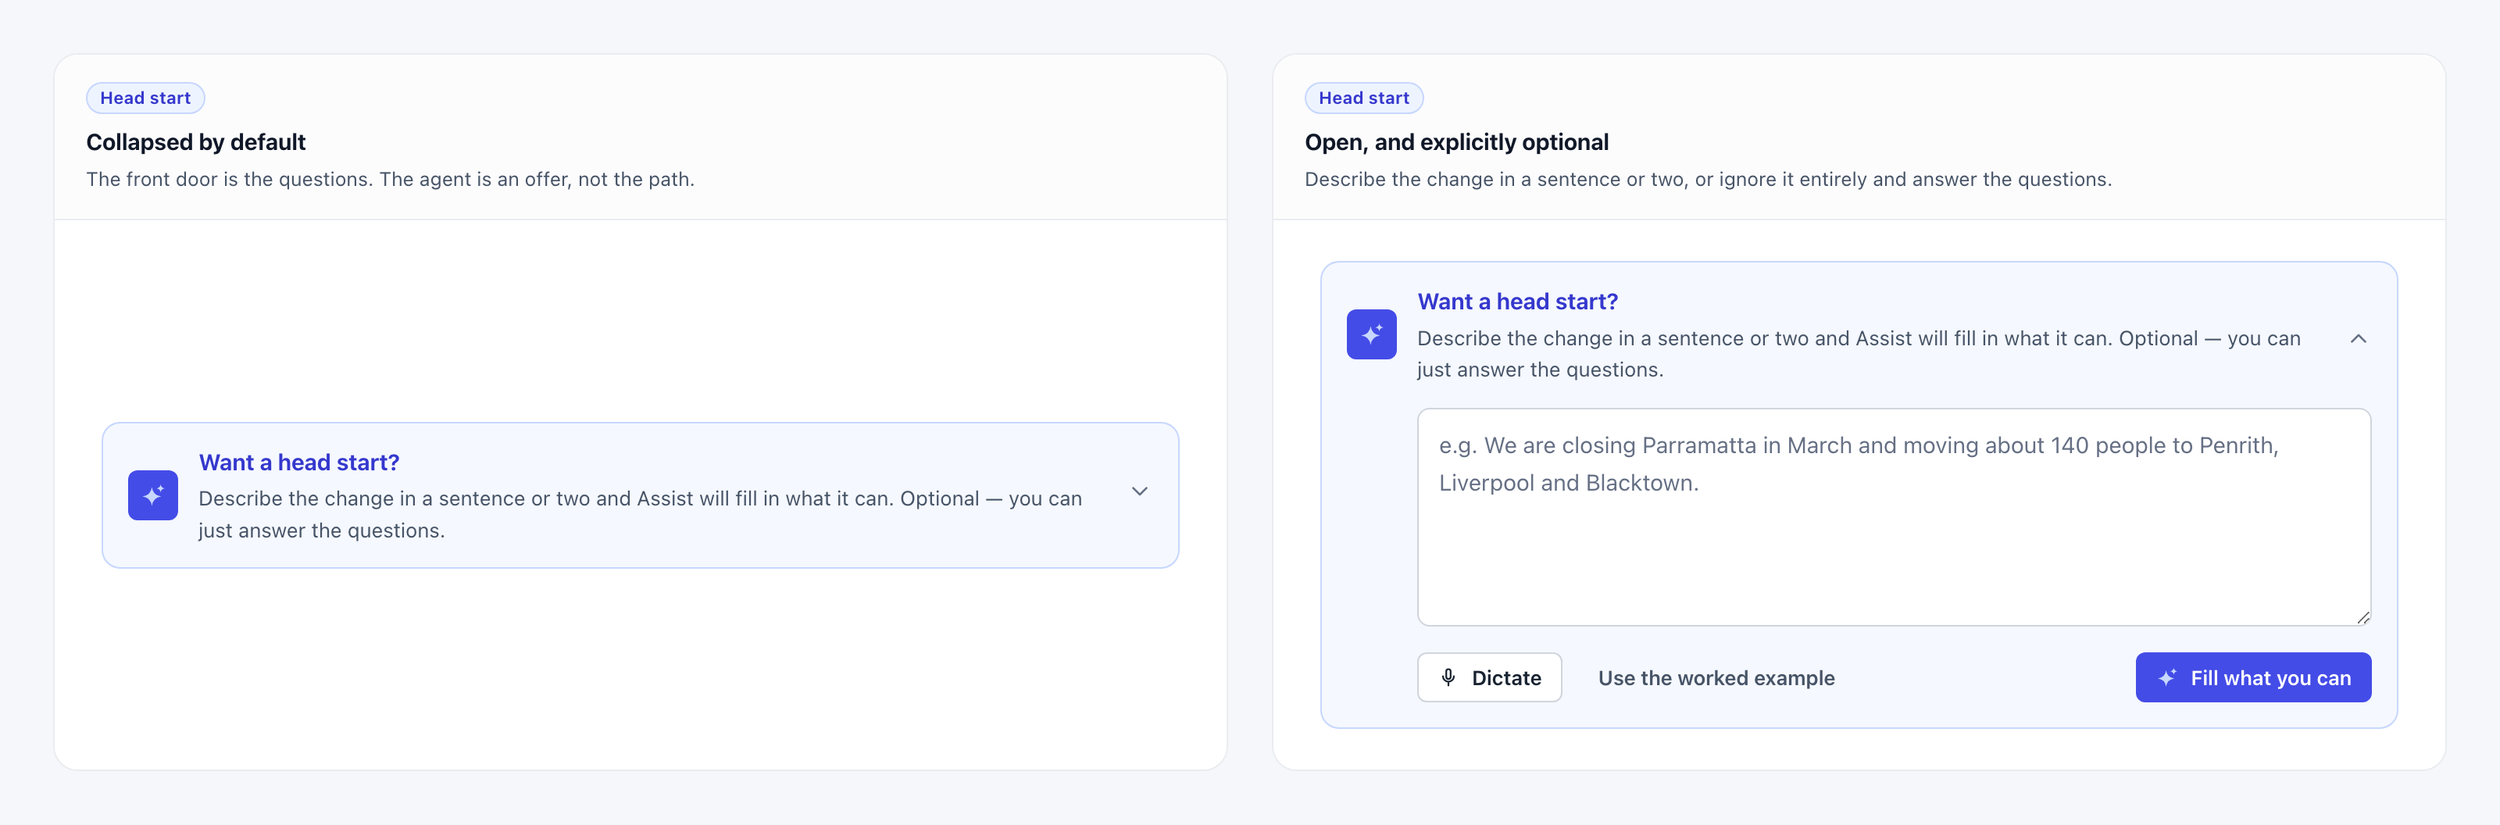Click the text area resize handle
The image size is (2500, 825).
coord(2363,617)
